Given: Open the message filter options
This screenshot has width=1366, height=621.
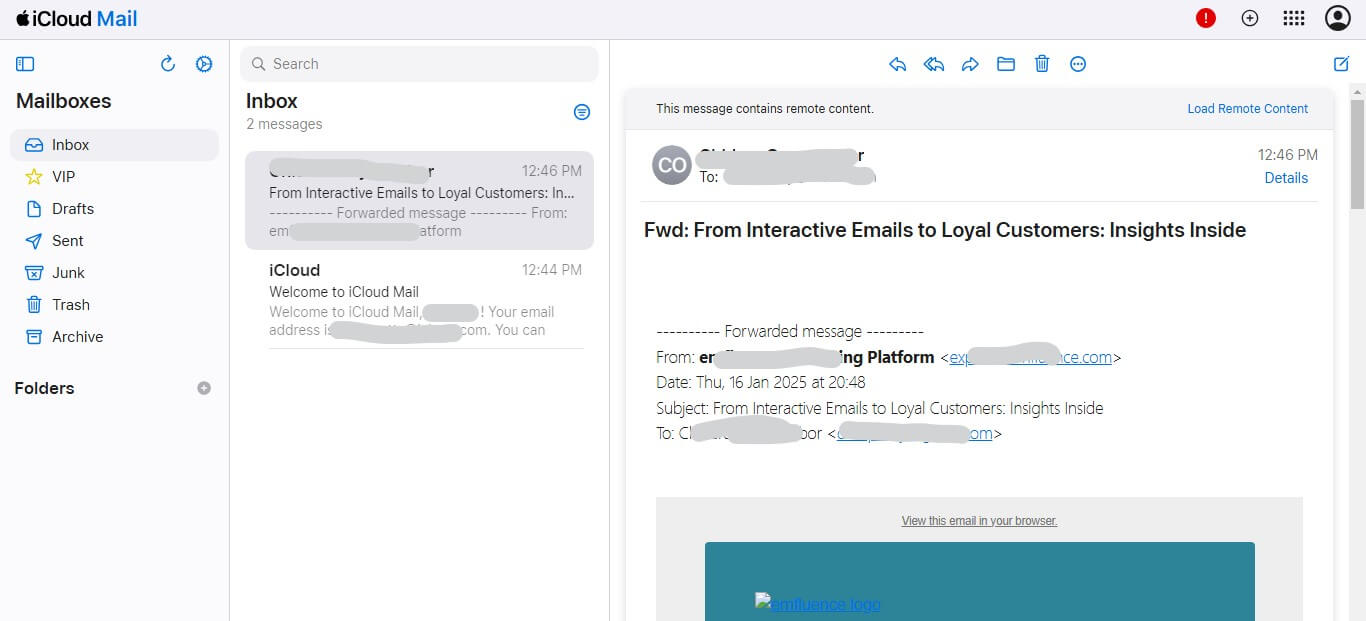Looking at the screenshot, I should [x=582, y=111].
